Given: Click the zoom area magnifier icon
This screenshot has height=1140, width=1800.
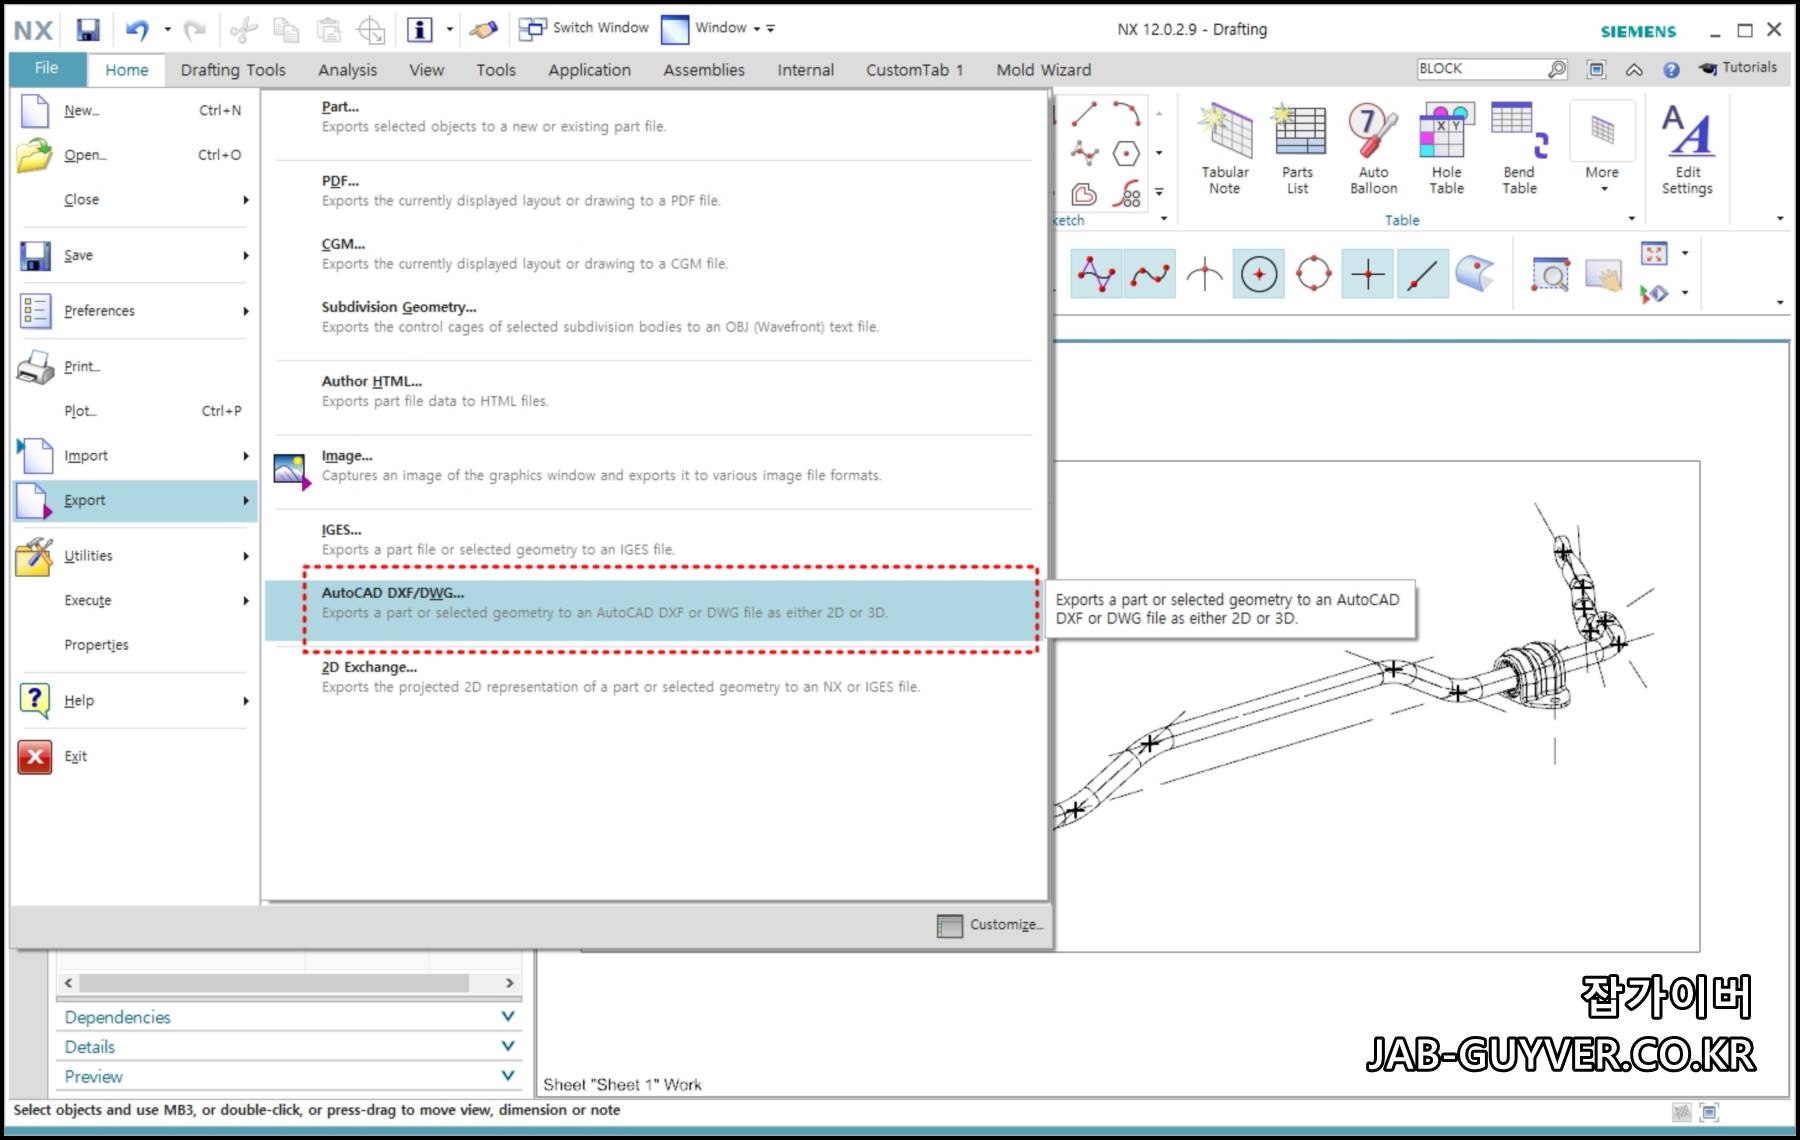Looking at the screenshot, I should pos(1550,274).
